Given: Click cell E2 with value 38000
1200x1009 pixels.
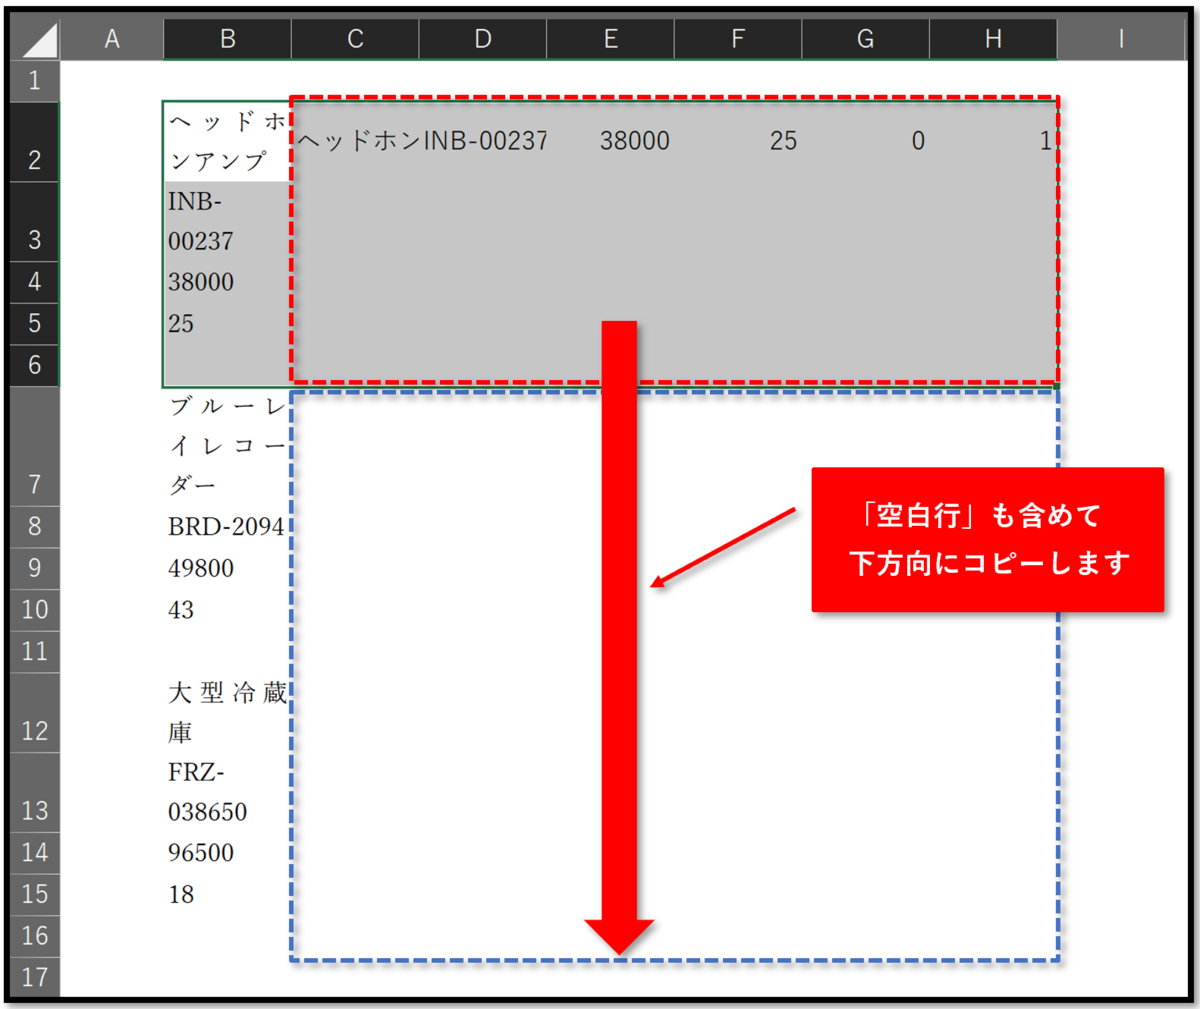Looking at the screenshot, I should (x=610, y=141).
